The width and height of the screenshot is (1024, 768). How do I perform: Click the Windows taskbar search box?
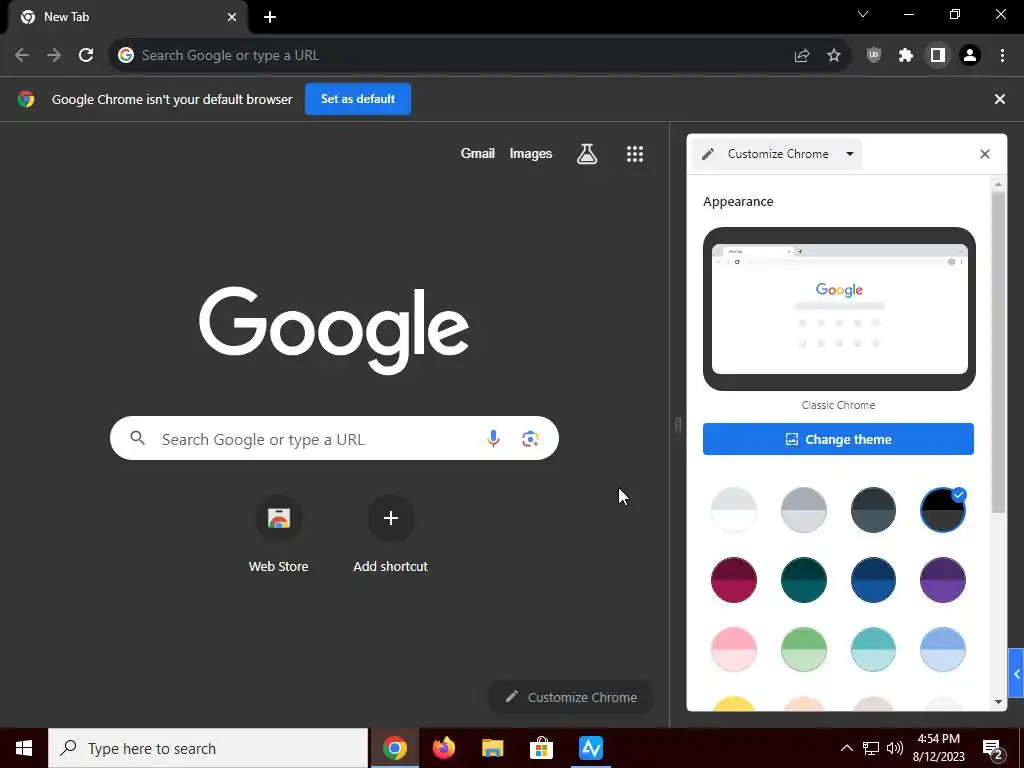click(x=208, y=748)
